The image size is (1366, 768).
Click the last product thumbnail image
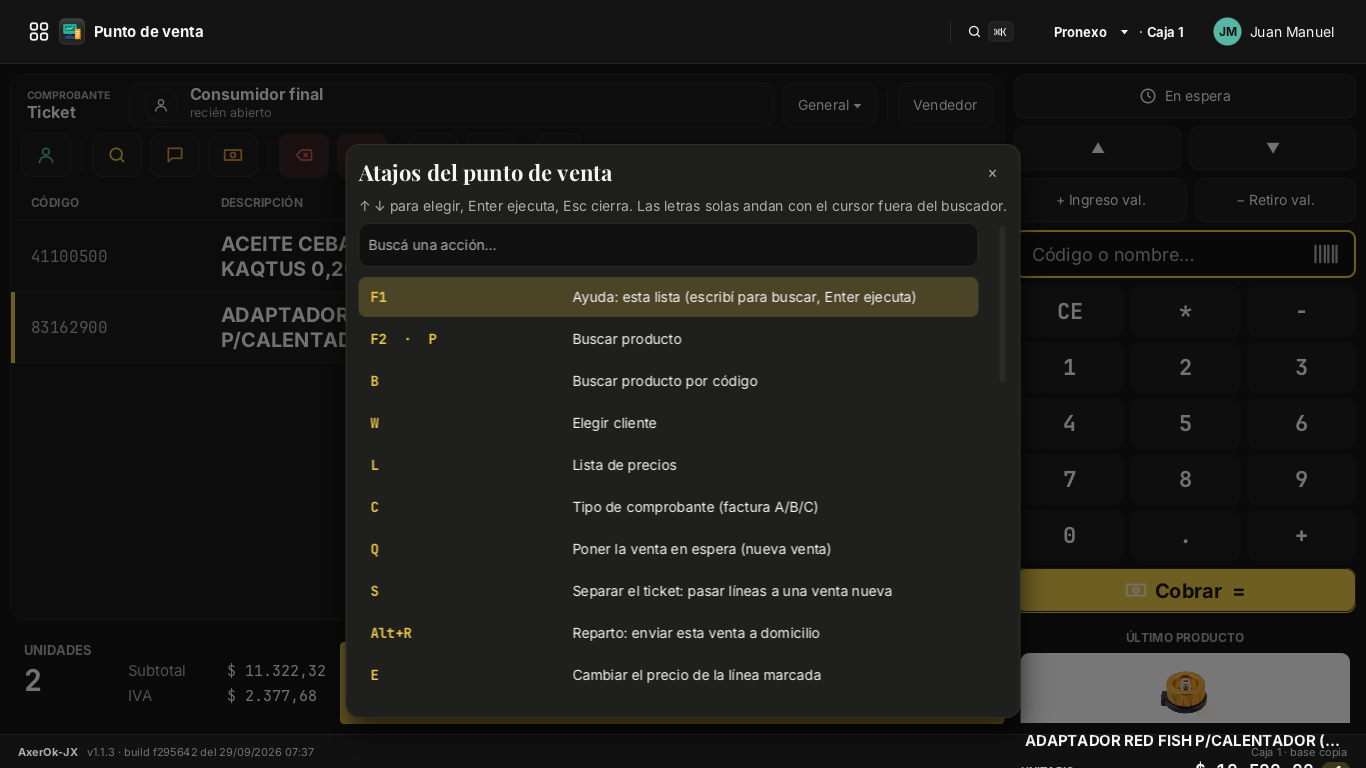pyautogui.click(x=1185, y=688)
